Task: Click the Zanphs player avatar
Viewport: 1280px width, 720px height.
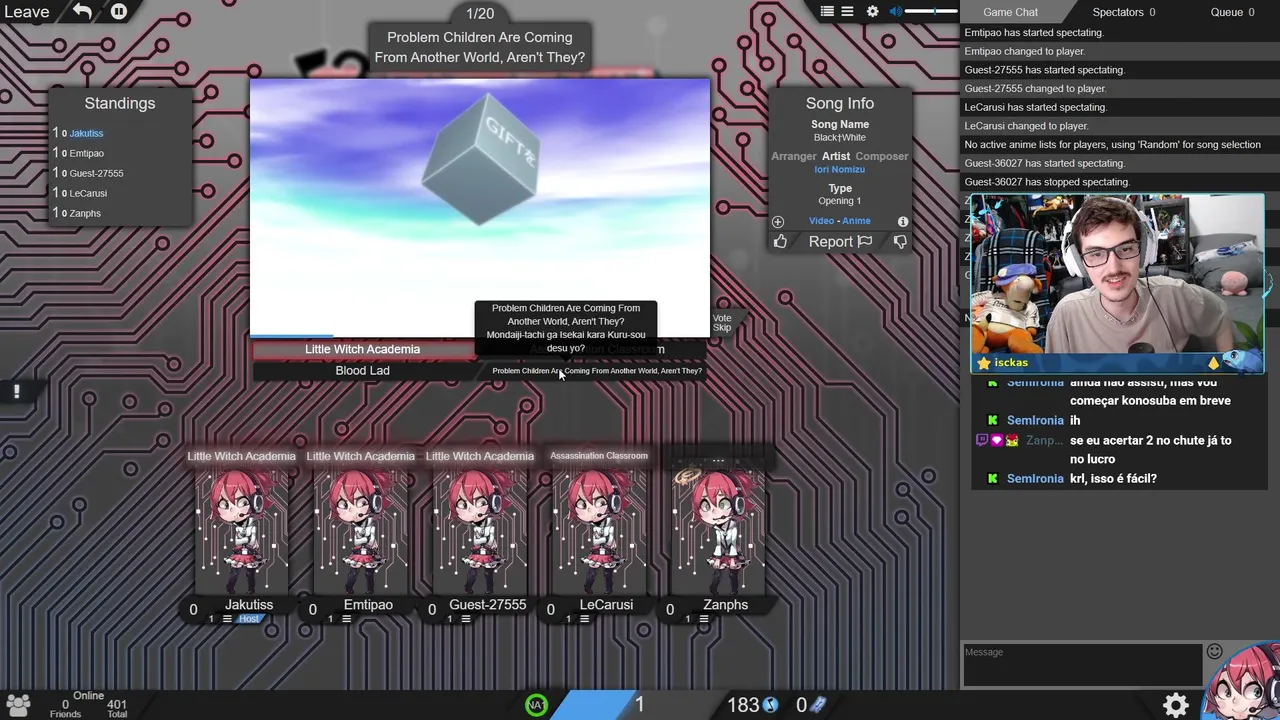Action: [718, 530]
